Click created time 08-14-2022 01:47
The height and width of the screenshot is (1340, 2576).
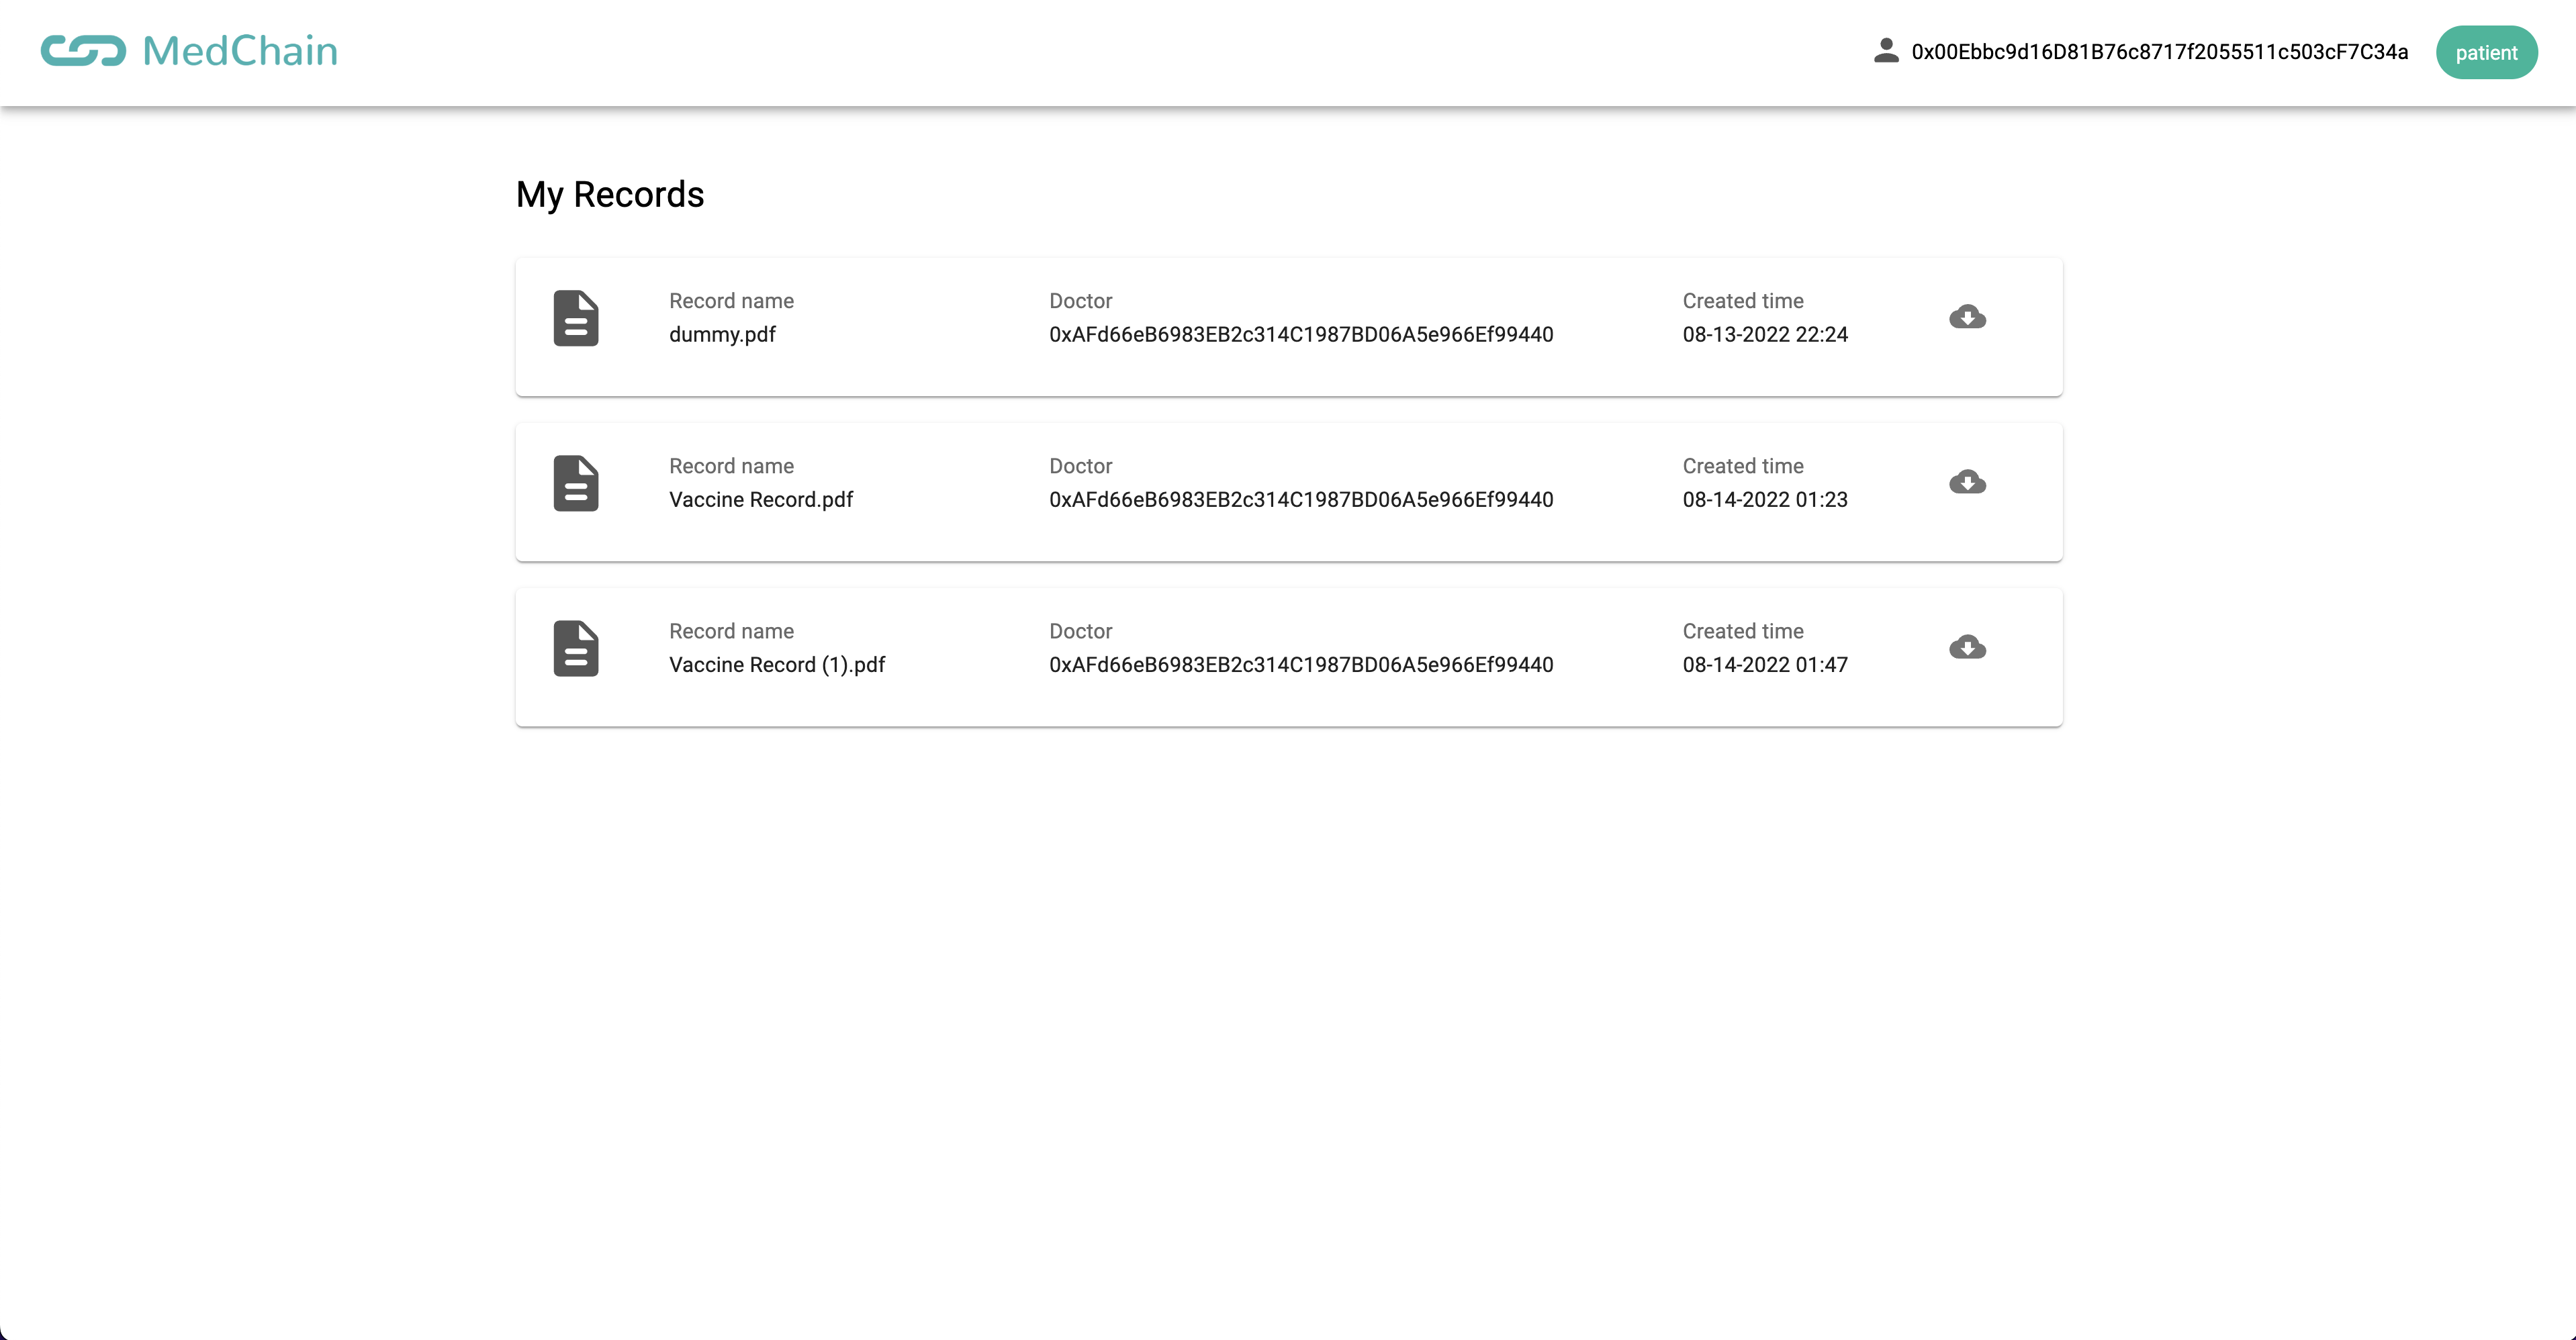click(1764, 664)
